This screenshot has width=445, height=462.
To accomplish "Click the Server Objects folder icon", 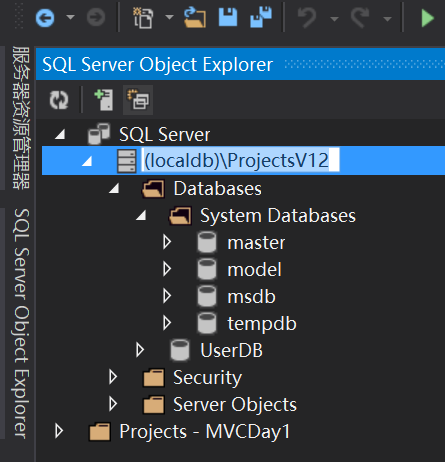I will point(153,405).
